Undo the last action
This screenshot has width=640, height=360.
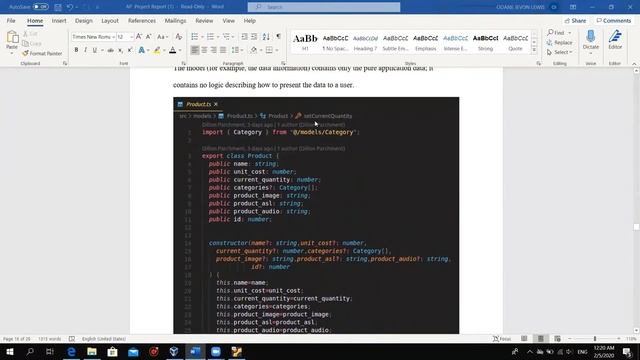tap(70, 7)
